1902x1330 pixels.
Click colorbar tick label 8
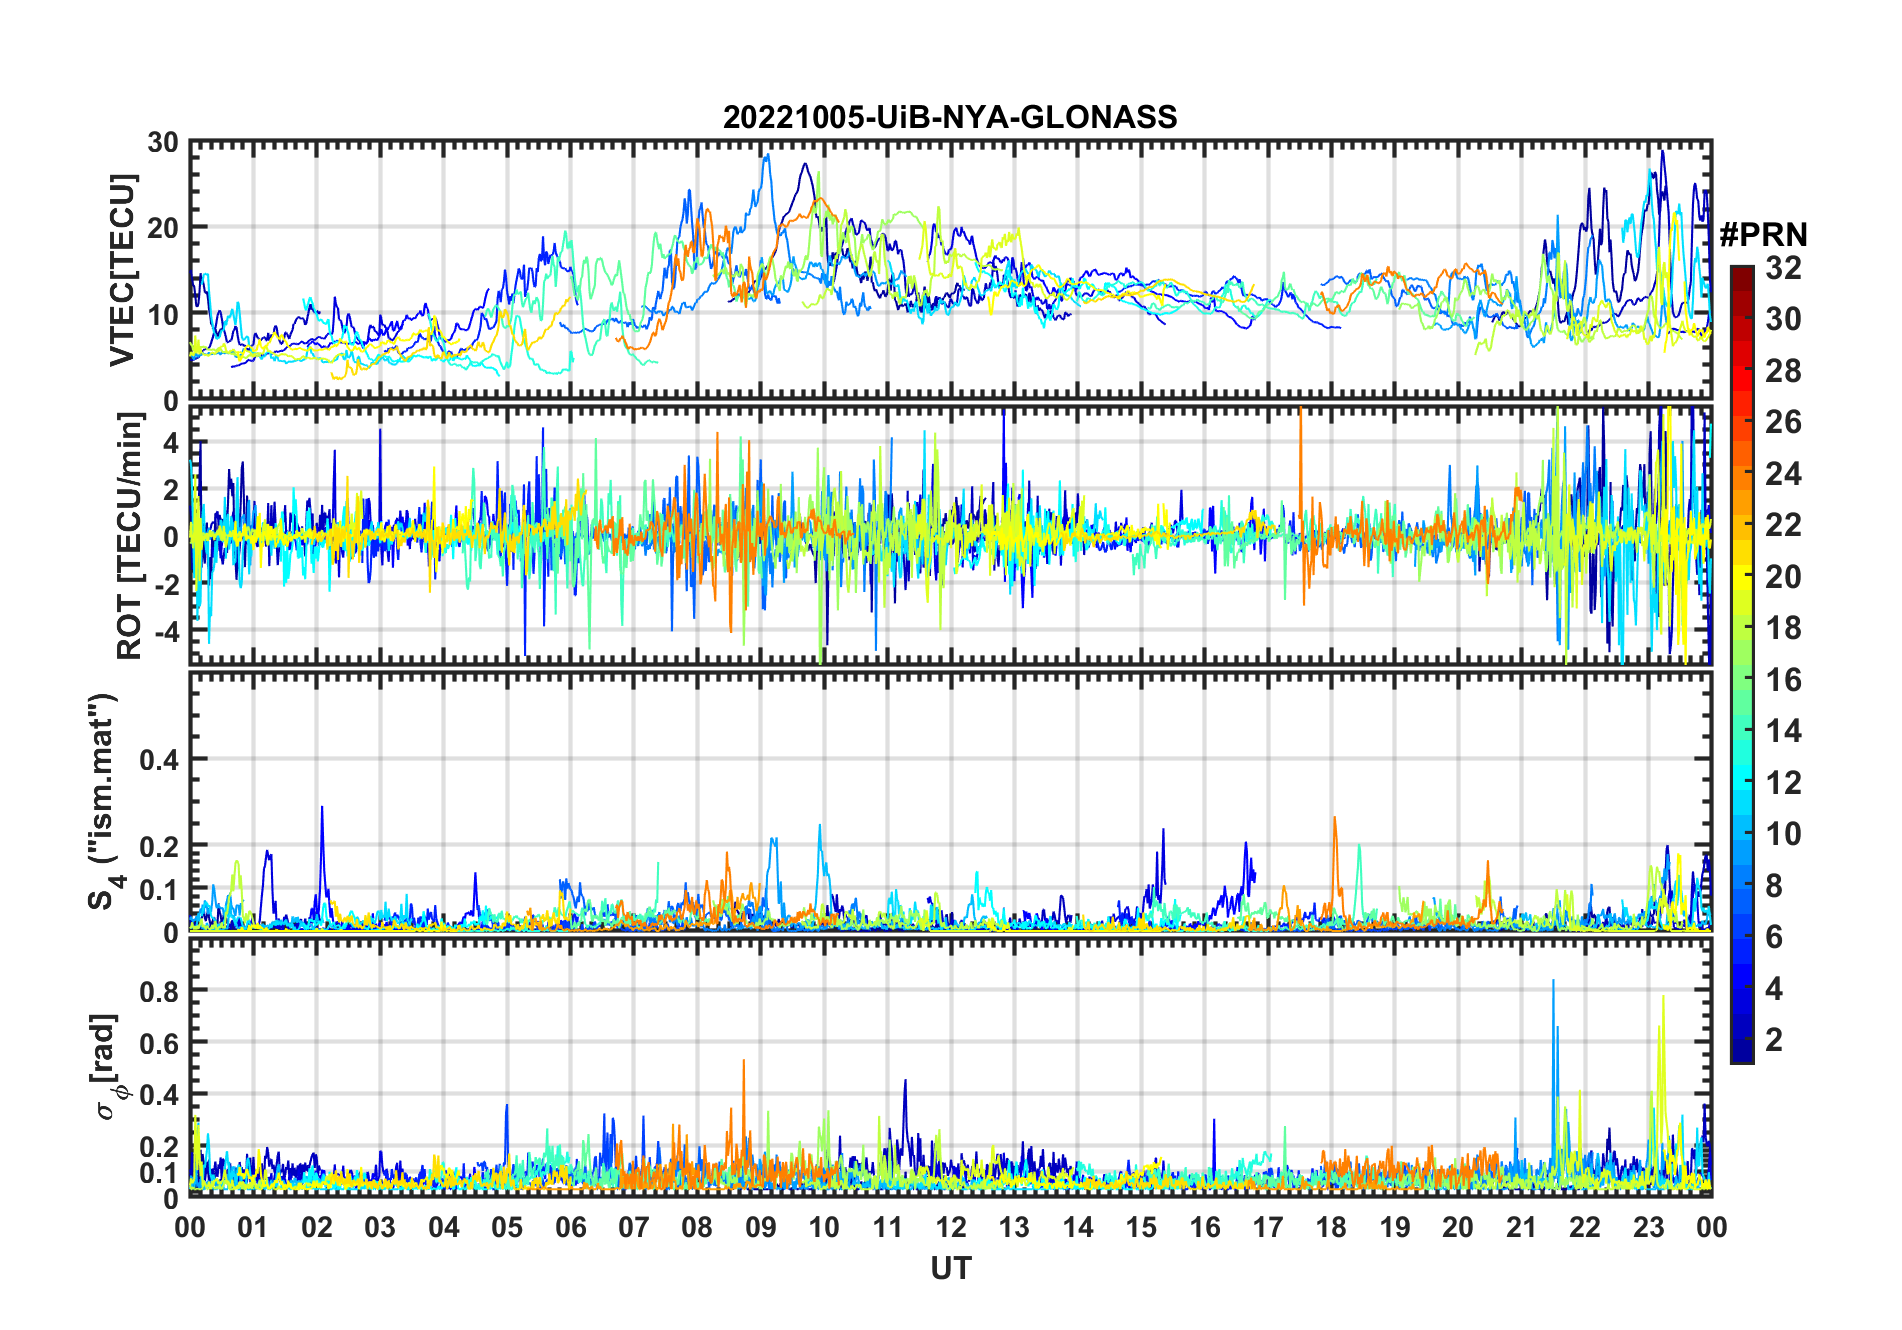pos(1774,886)
